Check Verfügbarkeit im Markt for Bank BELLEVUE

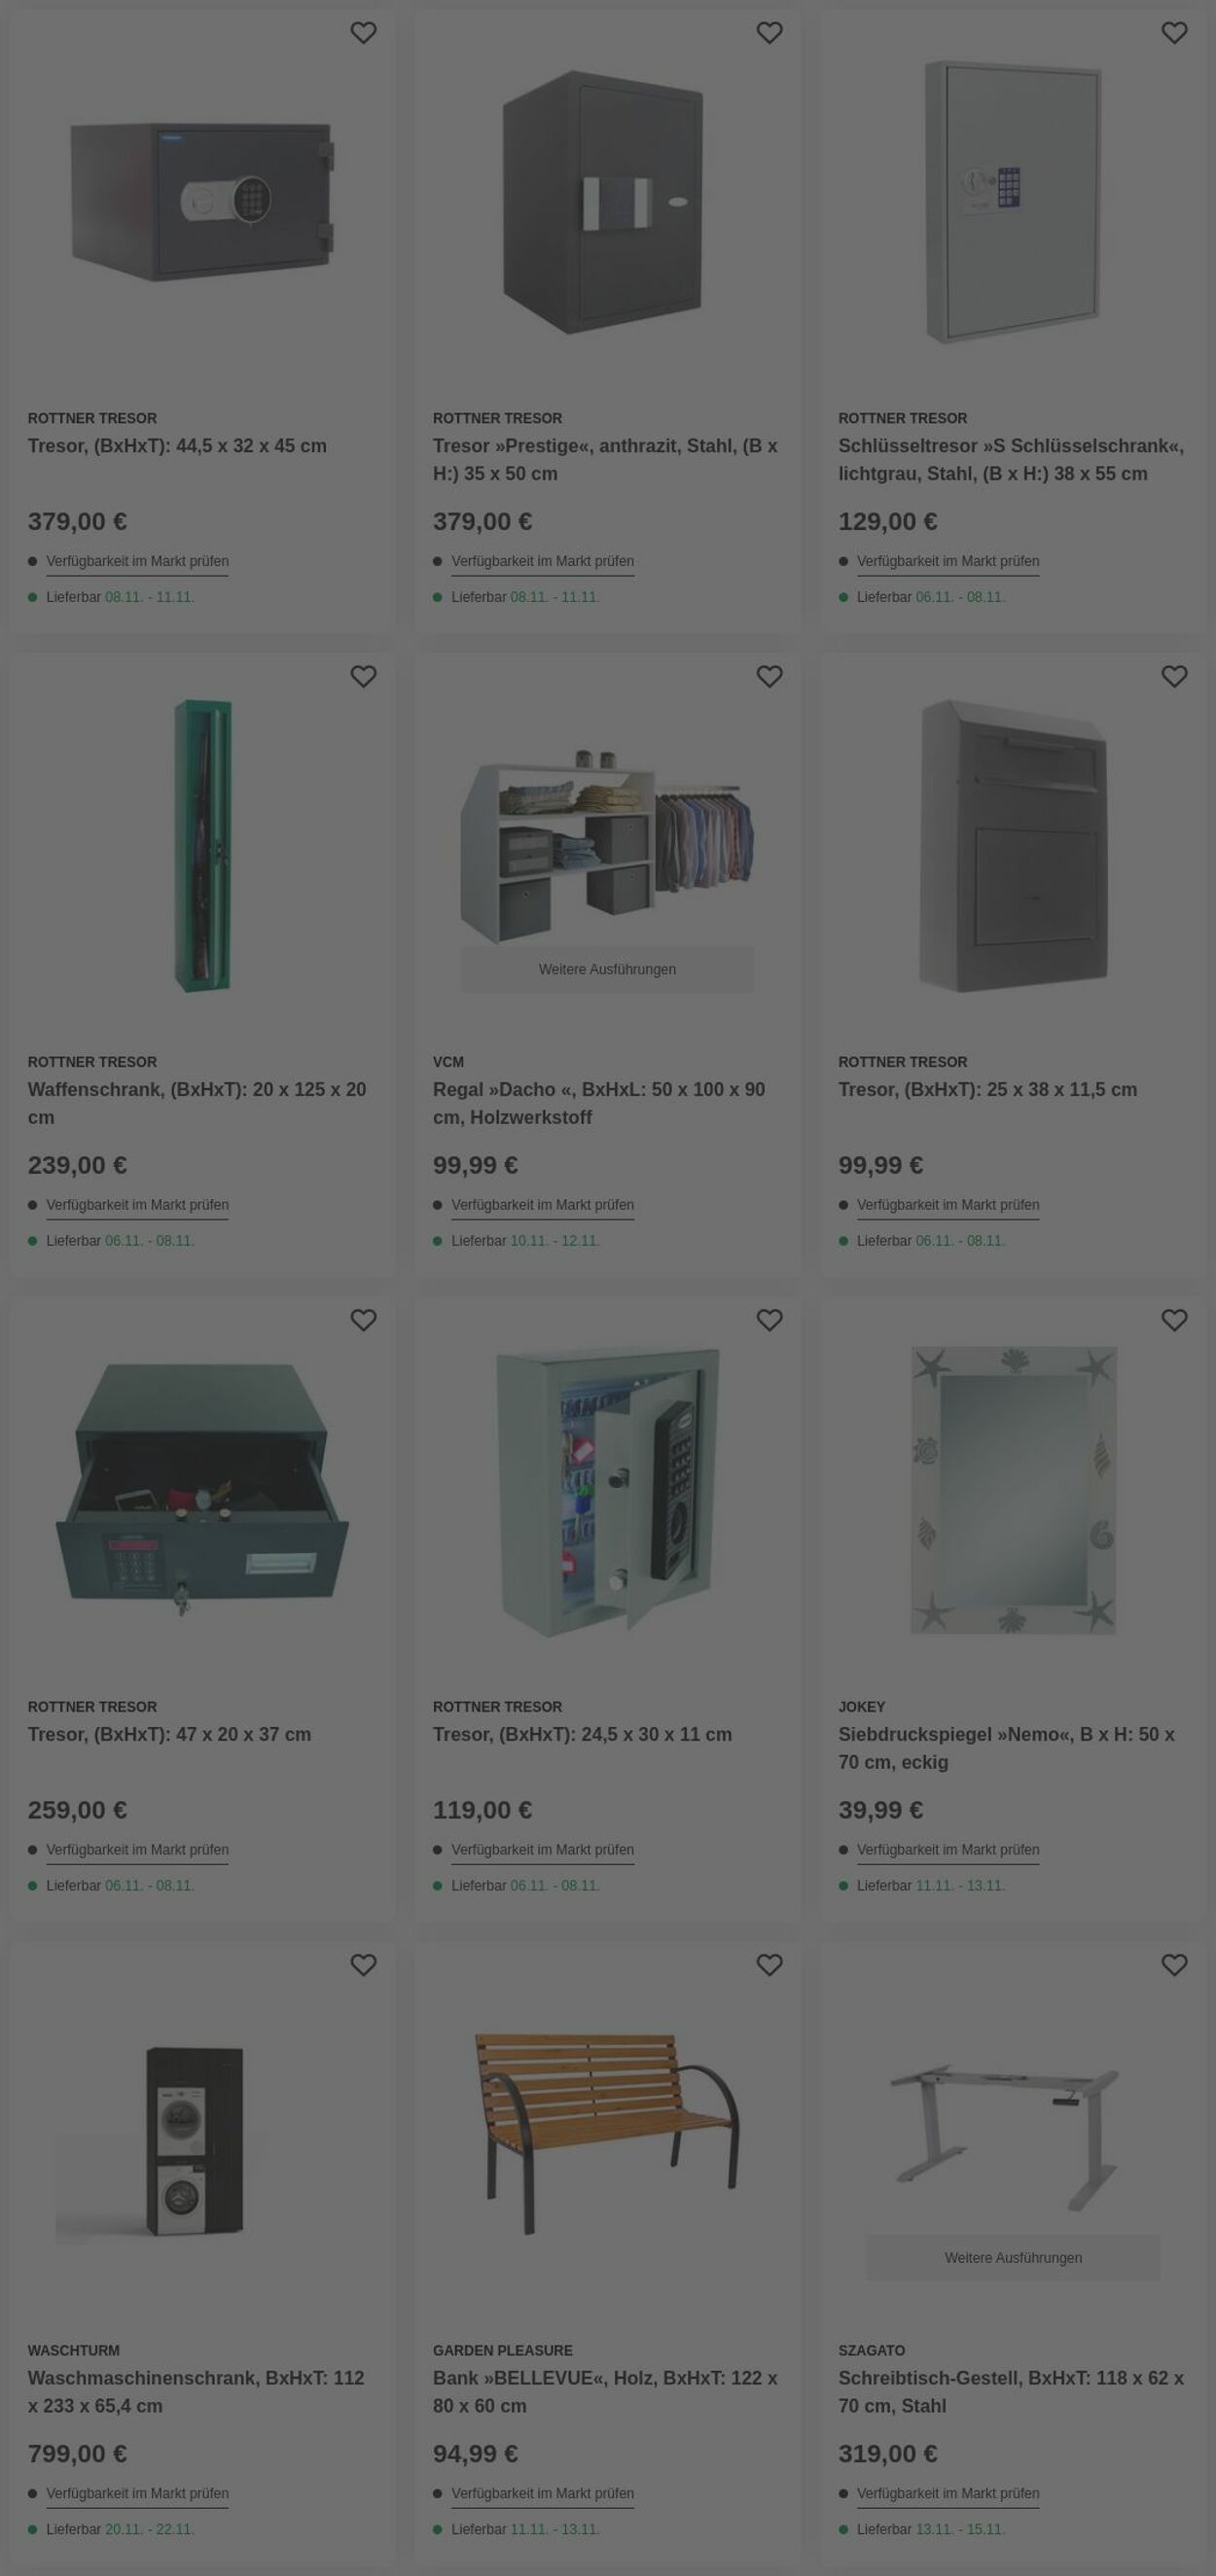point(543,2494)
